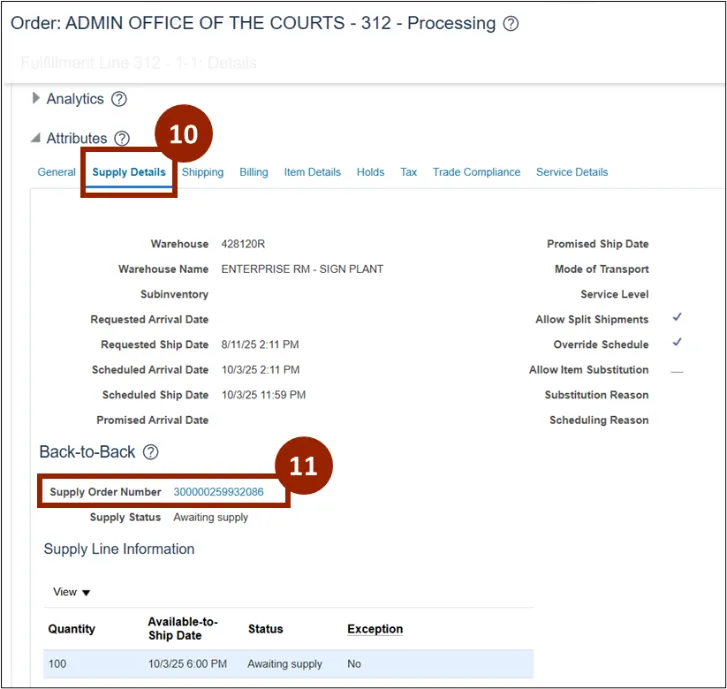Click help icon next to Back-to-Back
Viewport: 727px width, 689px height.
(150, 452)
